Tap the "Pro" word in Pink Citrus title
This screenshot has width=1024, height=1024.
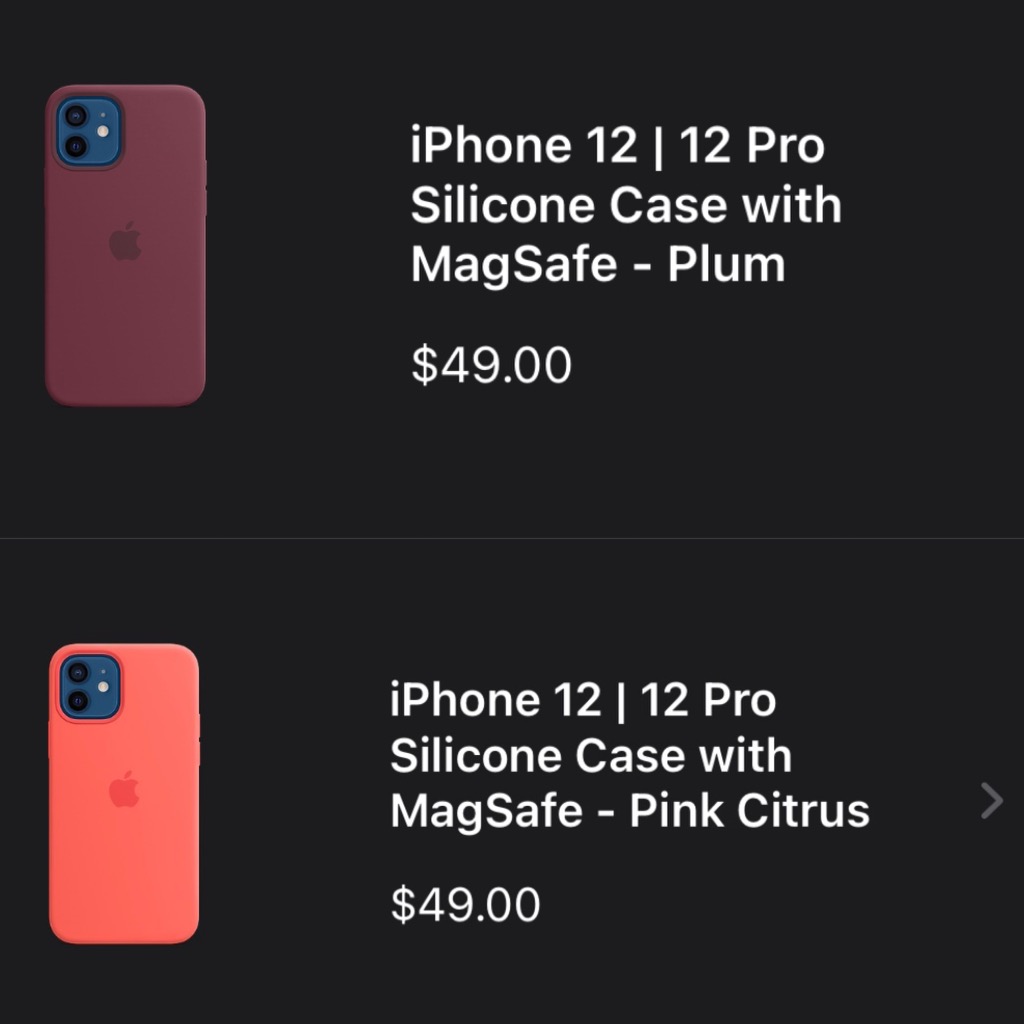(x=738, y=700)
